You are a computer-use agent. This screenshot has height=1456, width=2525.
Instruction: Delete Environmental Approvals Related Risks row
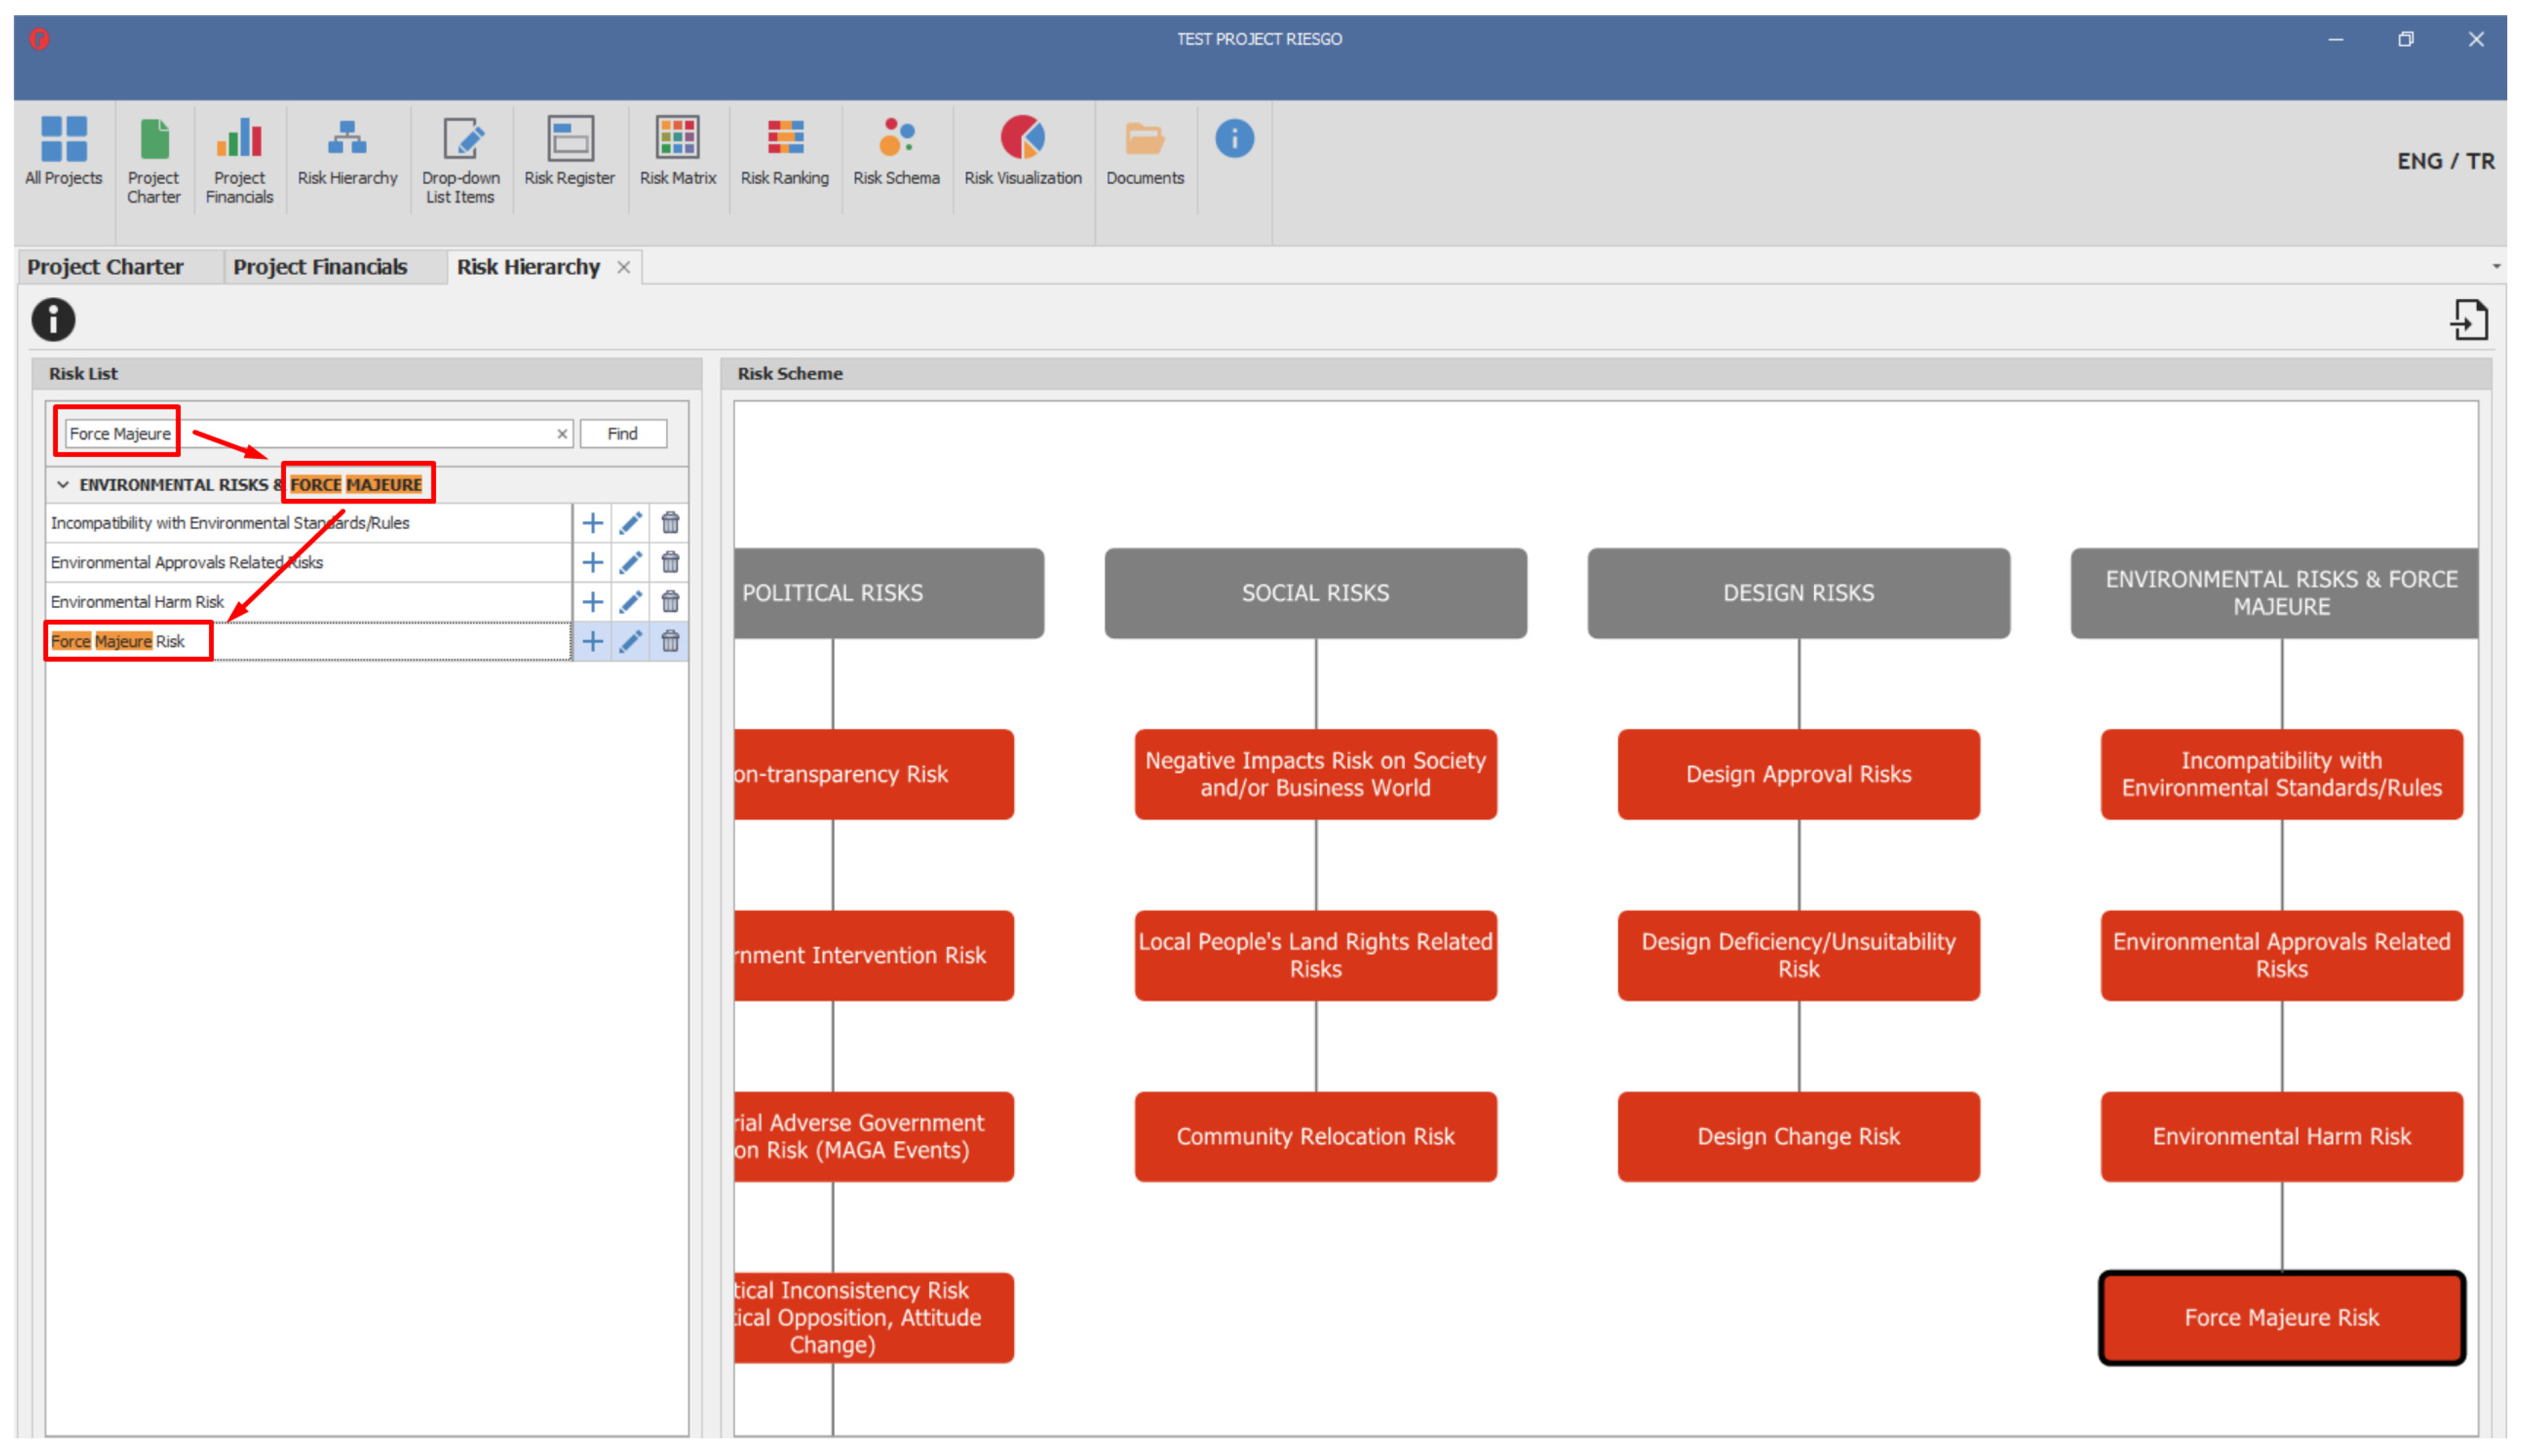pos(670,562)
